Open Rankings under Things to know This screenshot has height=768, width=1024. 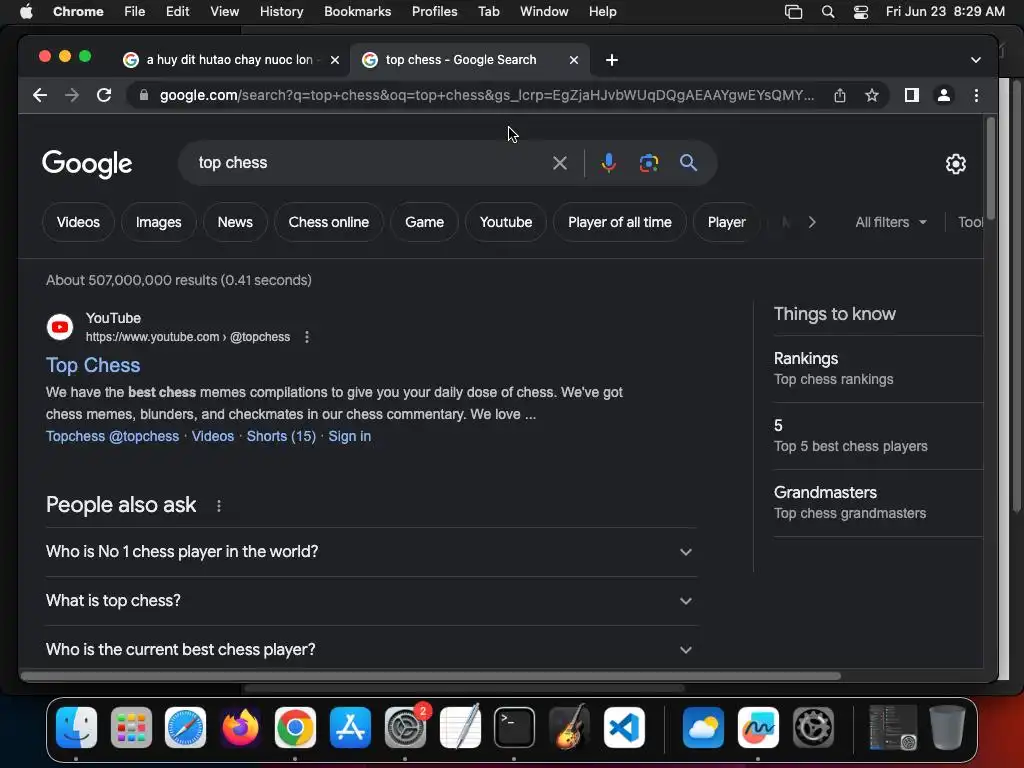pyautogui.click(x=878, y=369)
